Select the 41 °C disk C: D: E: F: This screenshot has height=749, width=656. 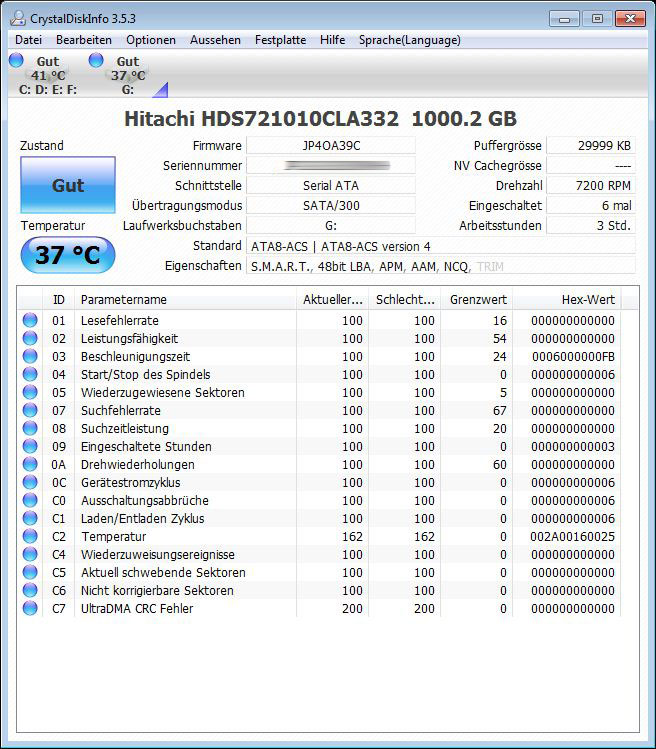[48, 75]
